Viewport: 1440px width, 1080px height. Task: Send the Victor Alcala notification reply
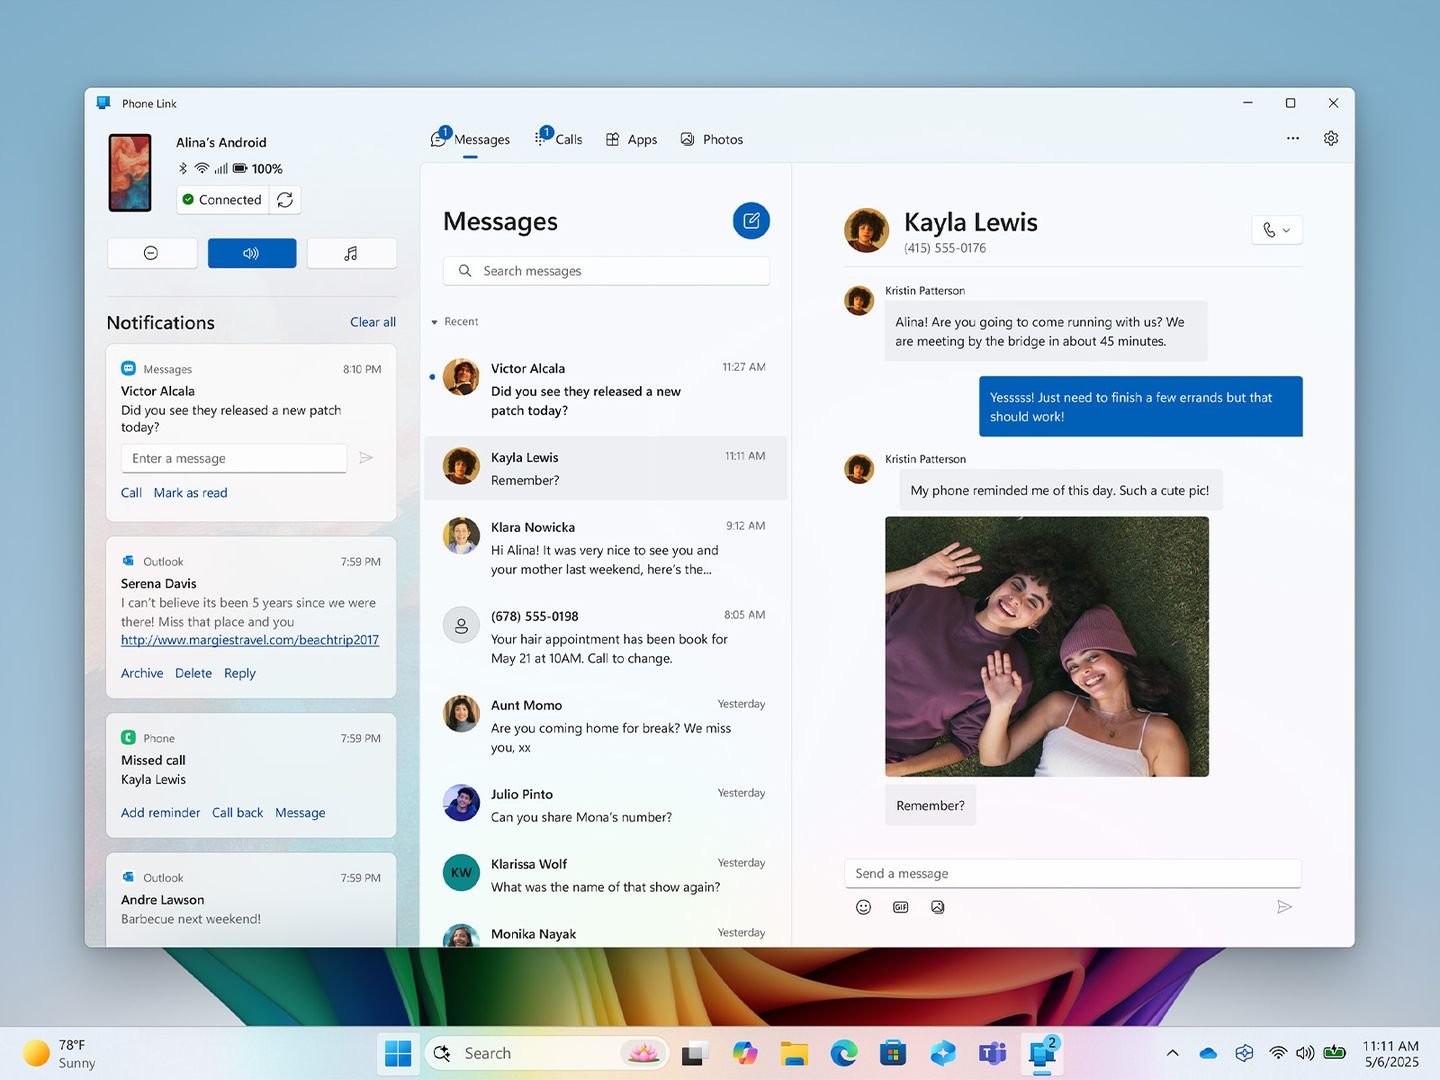point(366,458)
